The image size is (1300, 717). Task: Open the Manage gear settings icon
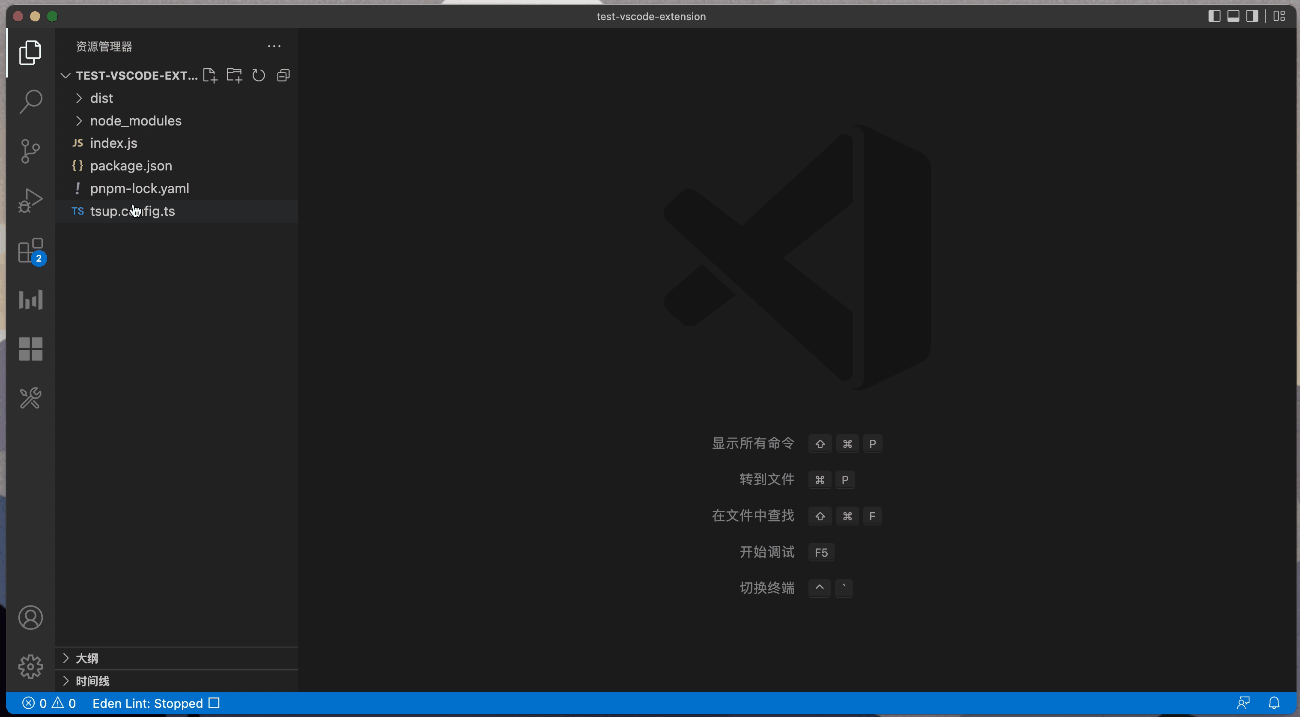tap(31, 666)
